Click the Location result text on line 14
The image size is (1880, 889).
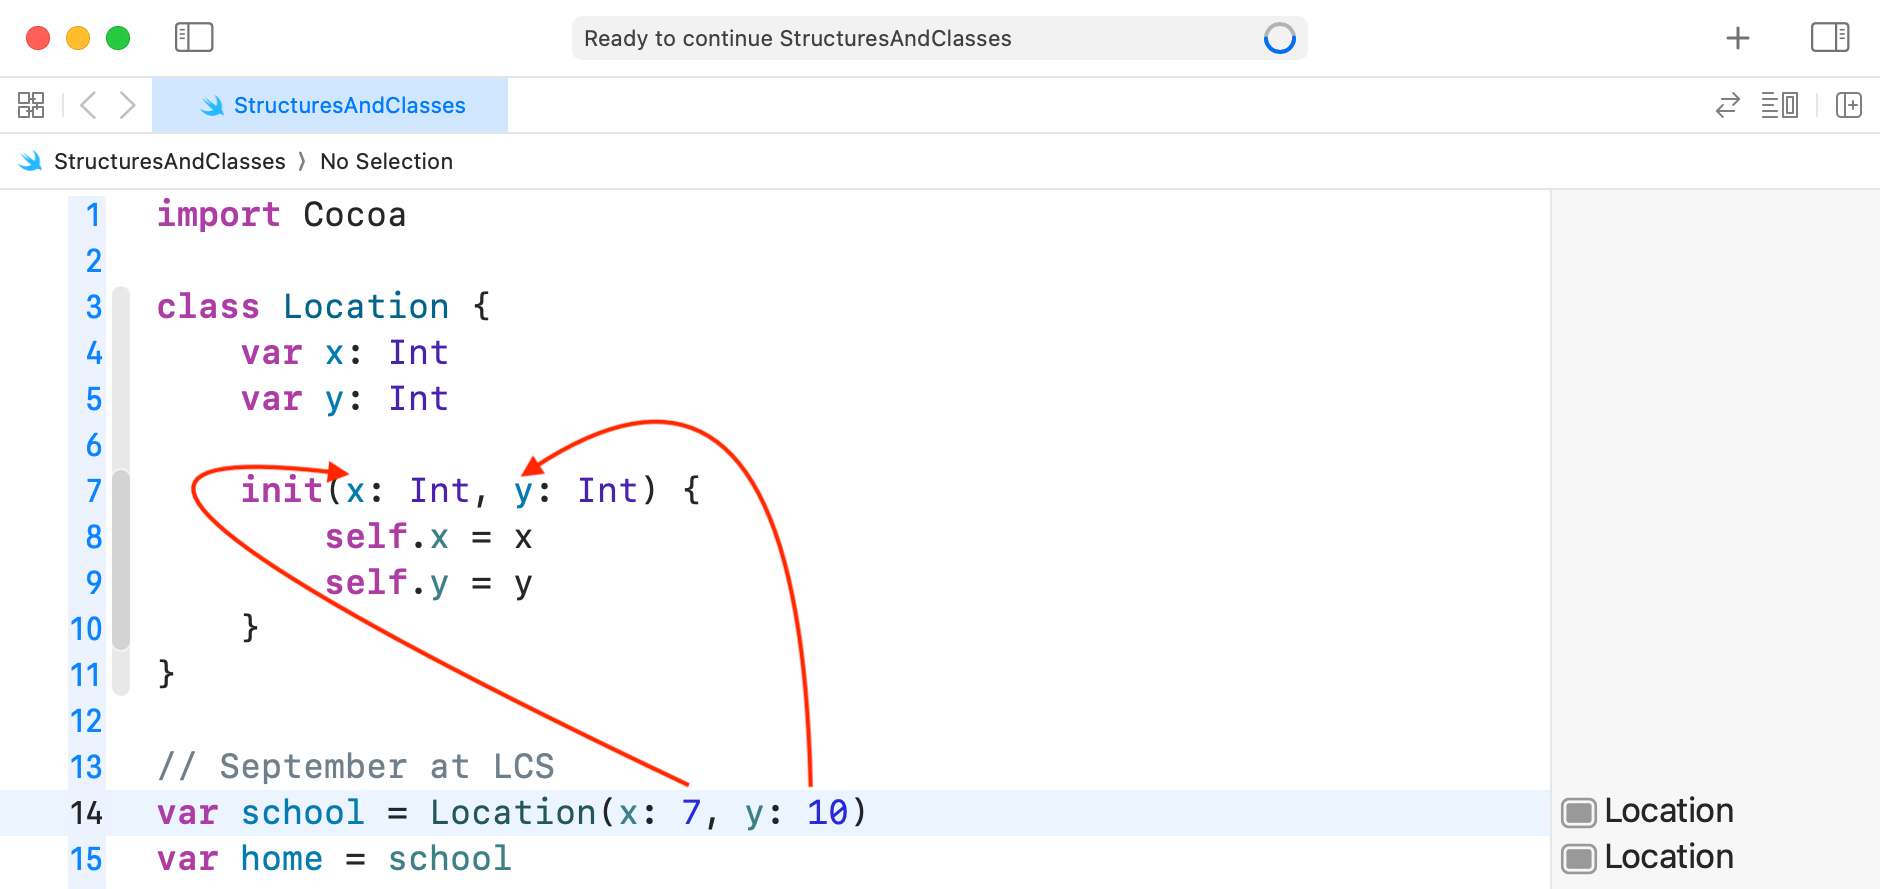pos(1668,811)
